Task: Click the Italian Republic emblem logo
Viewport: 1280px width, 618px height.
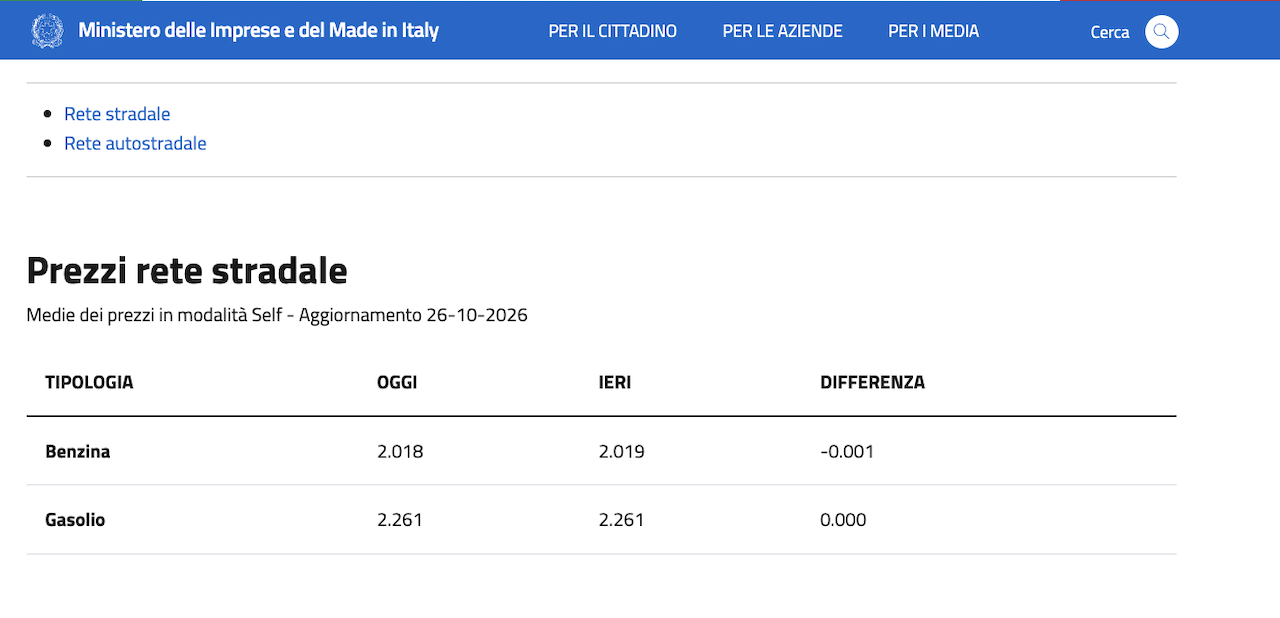Action: [x=47, y=31]
